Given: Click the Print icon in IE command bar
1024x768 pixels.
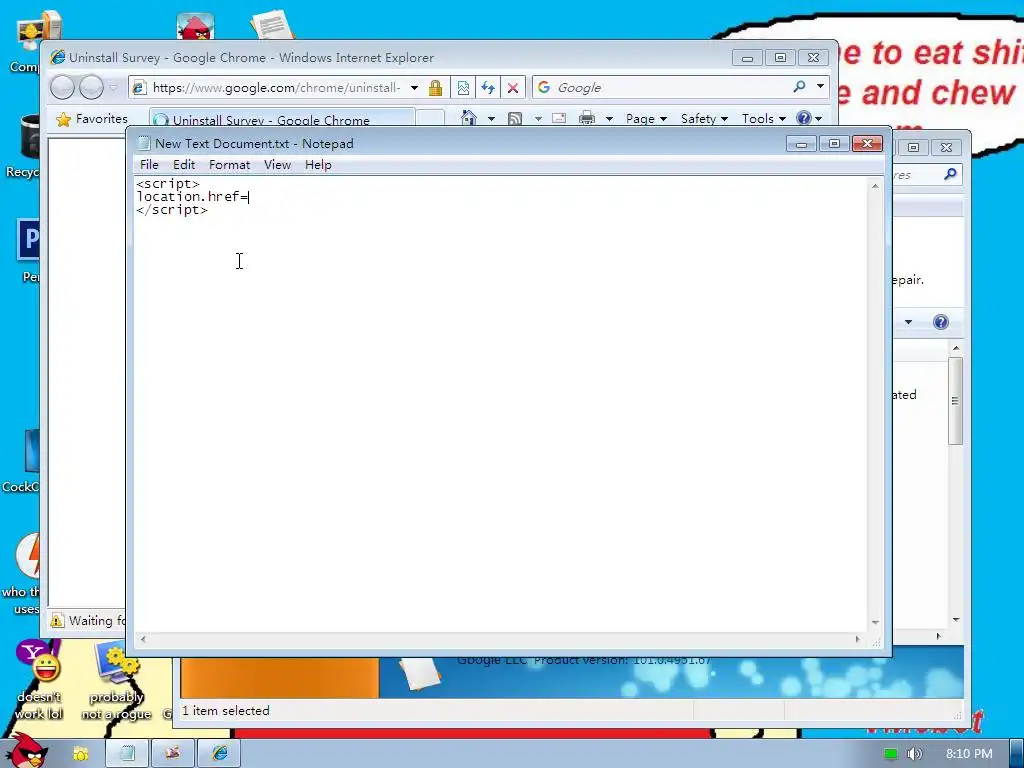Looking at the screenshot, I should tap(587, 118).
